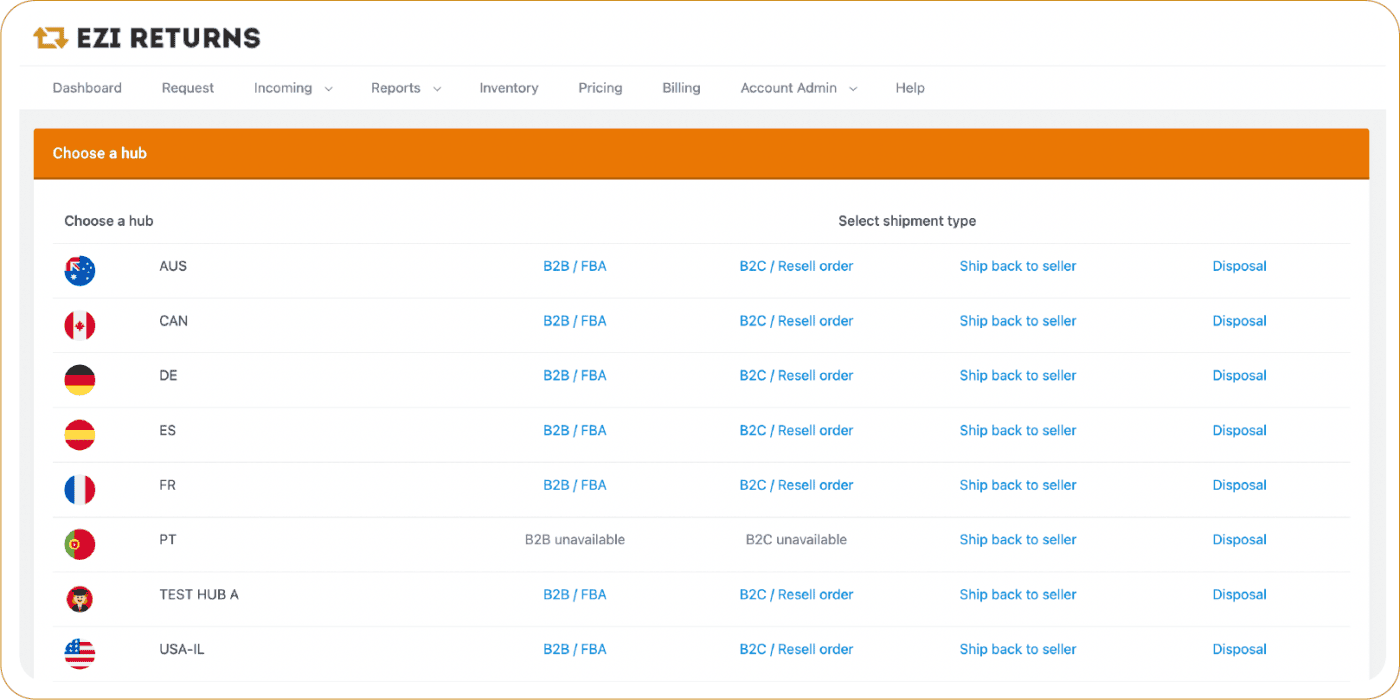Click the Australia flag icon

(79, 271)
